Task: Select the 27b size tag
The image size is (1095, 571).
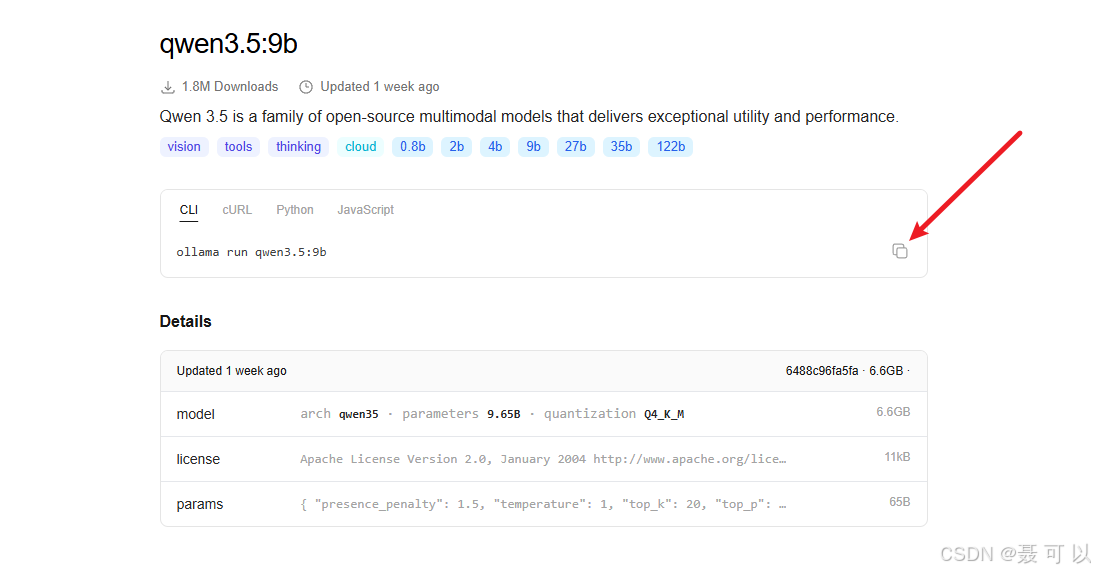Action: [x=575, y=147]
